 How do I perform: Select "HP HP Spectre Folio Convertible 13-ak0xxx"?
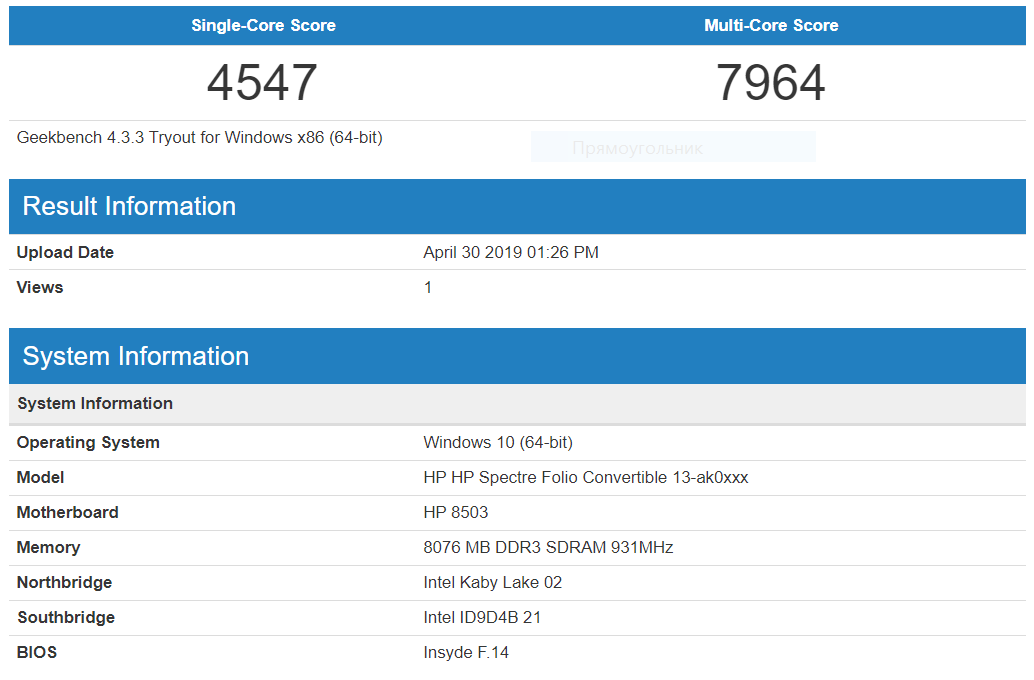(x=586, y=478)
